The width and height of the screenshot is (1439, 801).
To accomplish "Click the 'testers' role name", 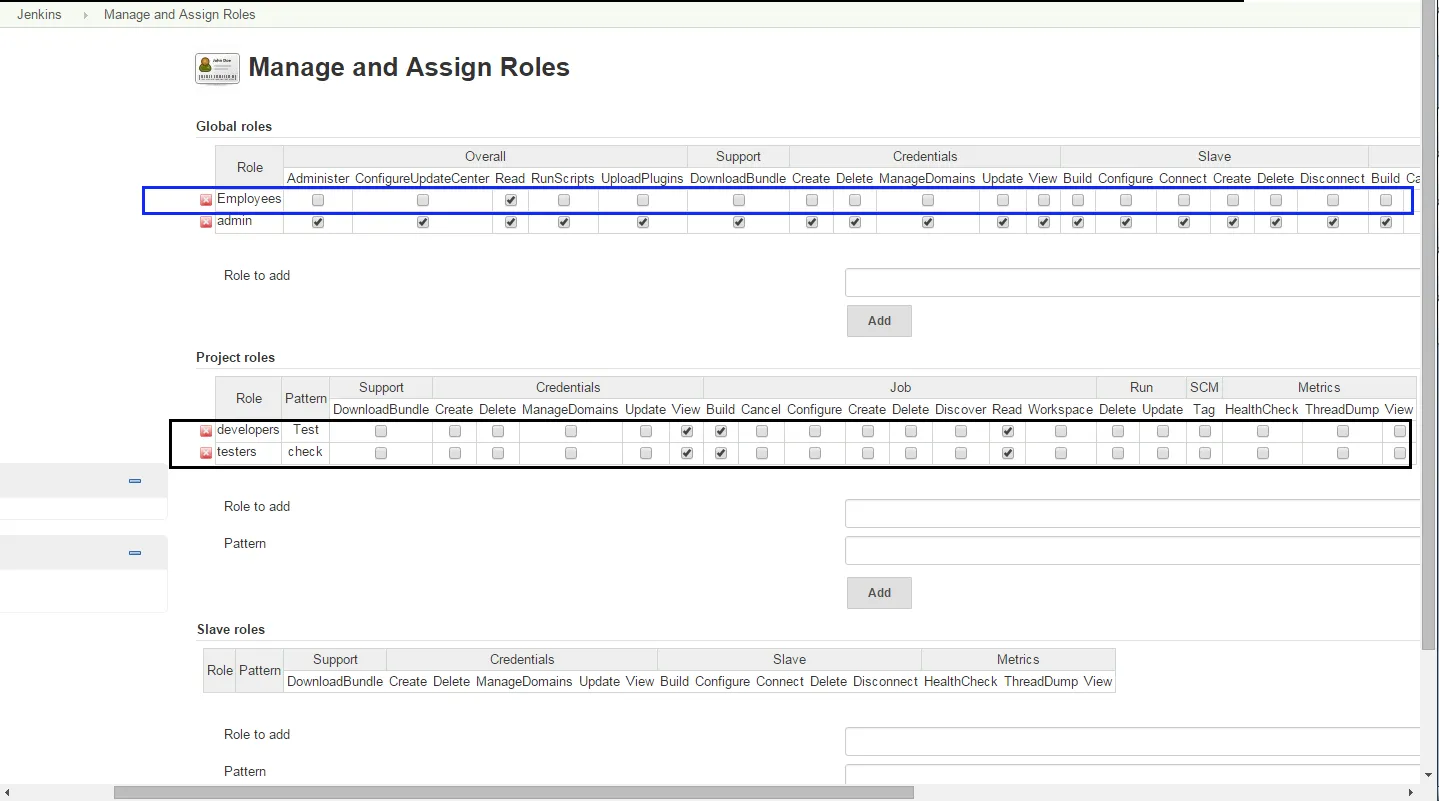I will tap(237, 452).
